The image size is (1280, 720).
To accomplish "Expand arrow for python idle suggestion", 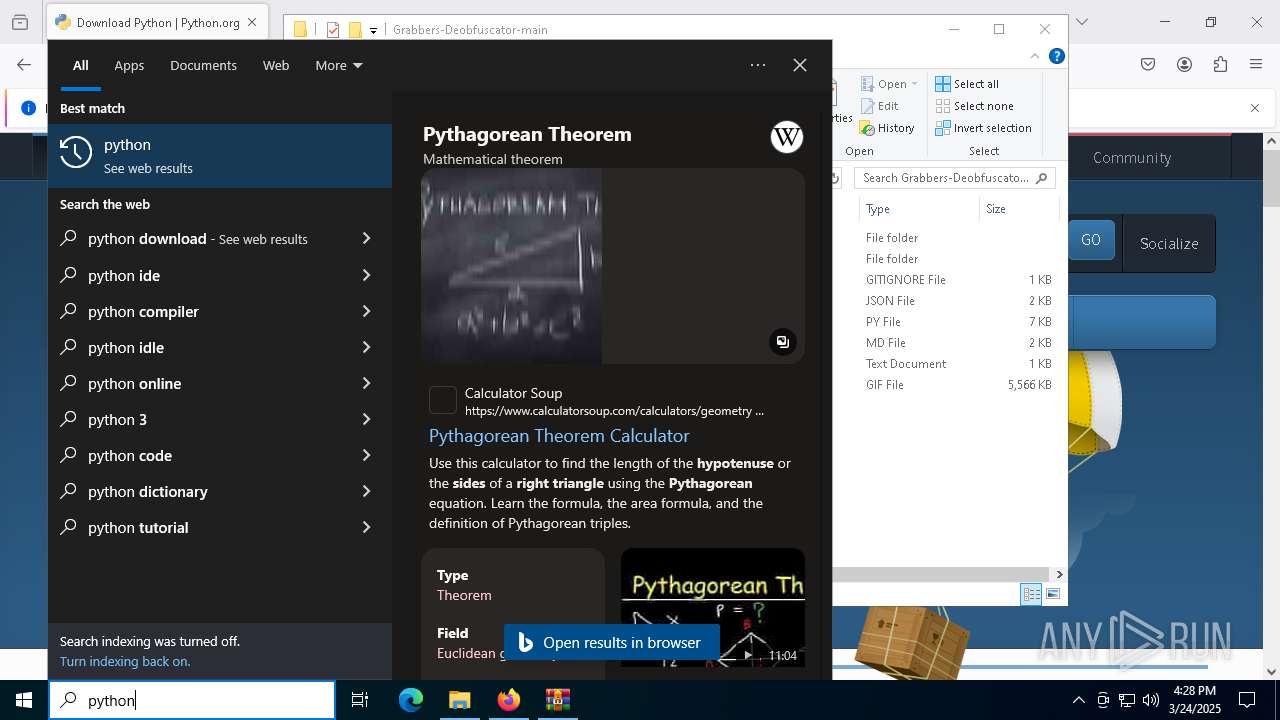I will pos(366,347).
